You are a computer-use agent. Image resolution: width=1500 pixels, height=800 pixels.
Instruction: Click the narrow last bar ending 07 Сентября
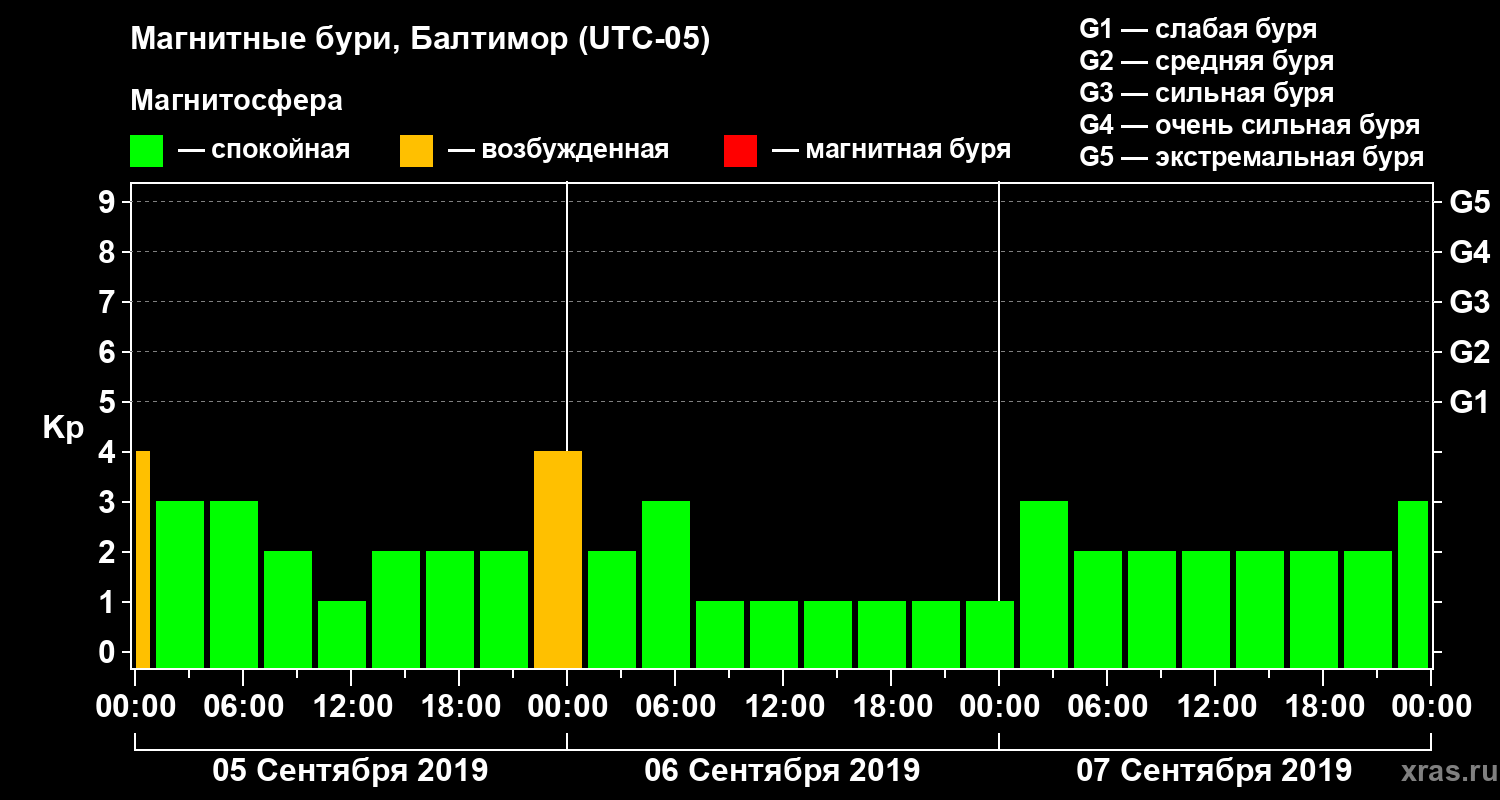pyautogui.click(x=1413, y=584)
